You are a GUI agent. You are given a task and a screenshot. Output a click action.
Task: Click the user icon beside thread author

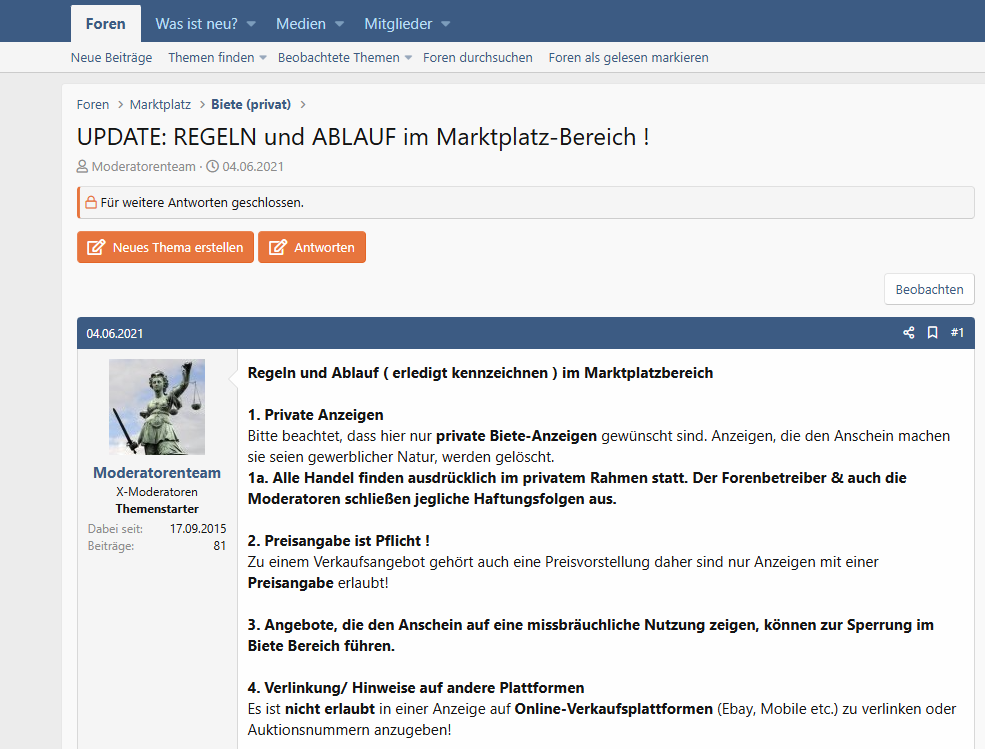click(x=83, y=167)
